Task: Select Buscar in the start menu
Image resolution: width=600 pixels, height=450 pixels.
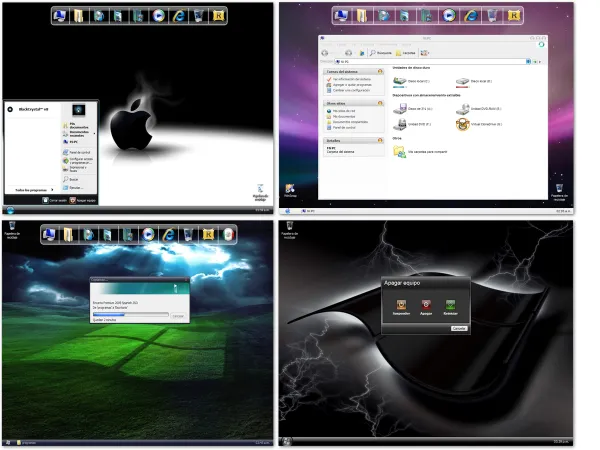Action: 71,179
